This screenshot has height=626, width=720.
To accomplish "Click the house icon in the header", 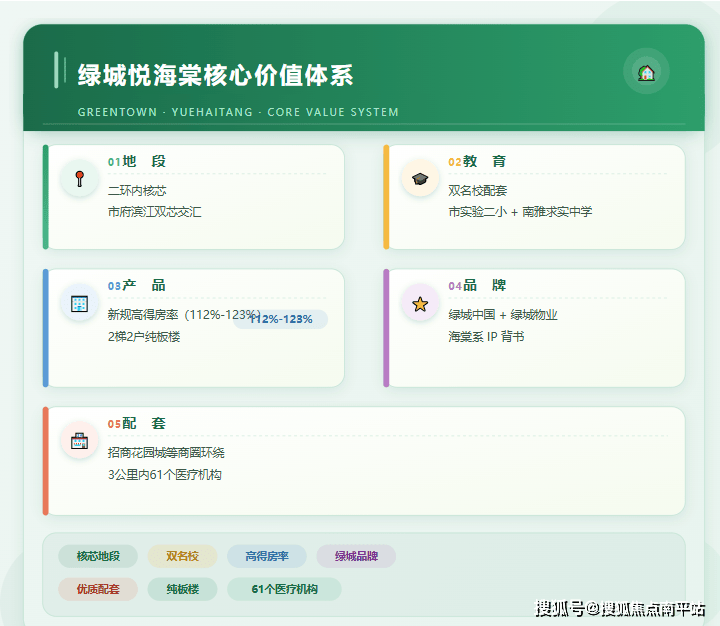I will [x=646, y=72].
